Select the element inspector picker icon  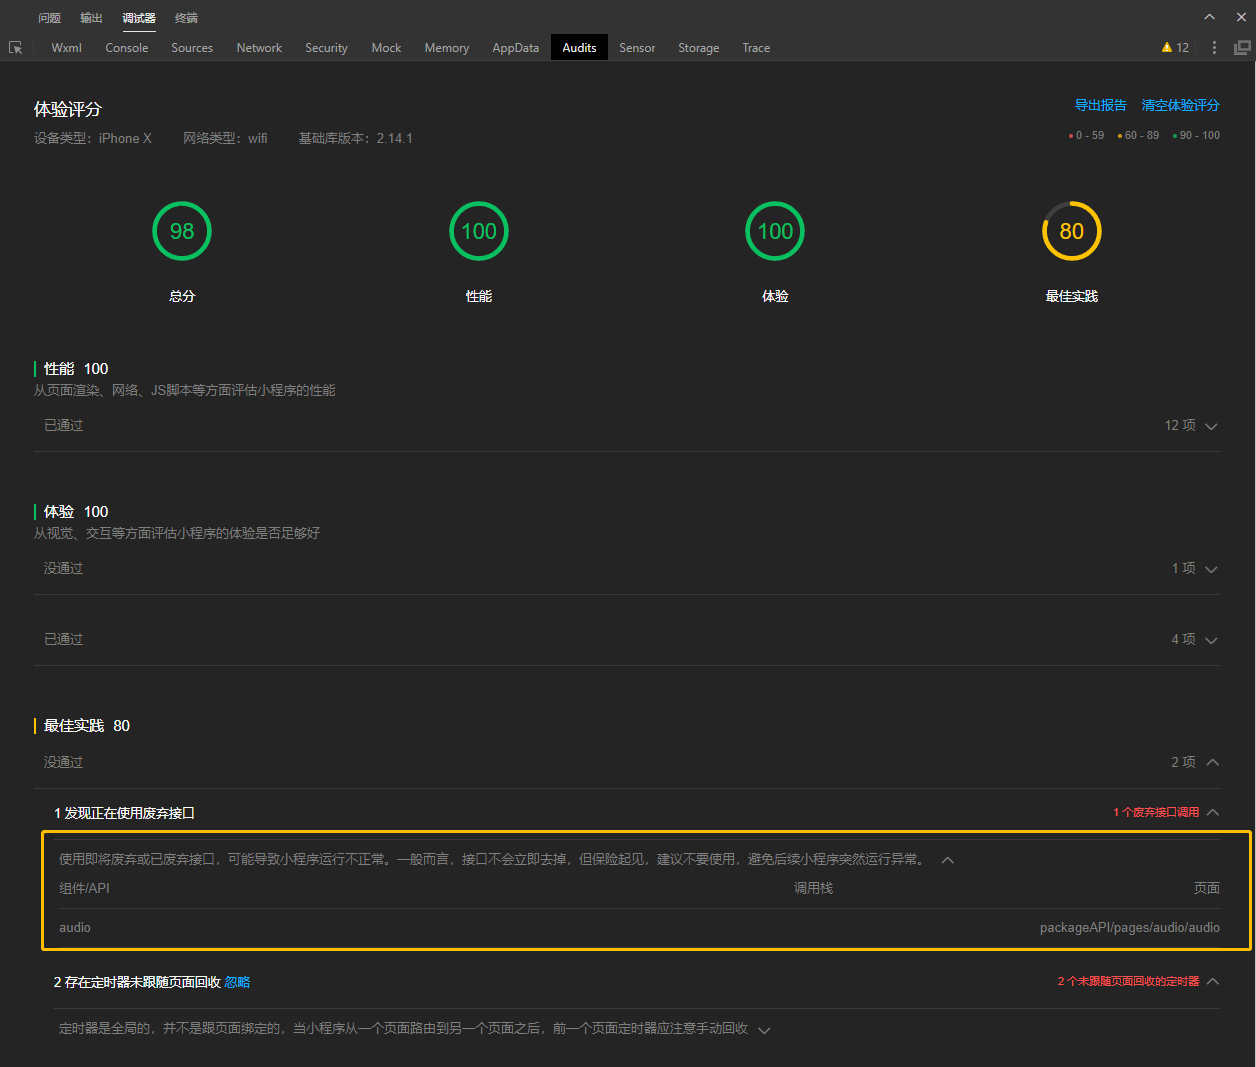[15, 48]
